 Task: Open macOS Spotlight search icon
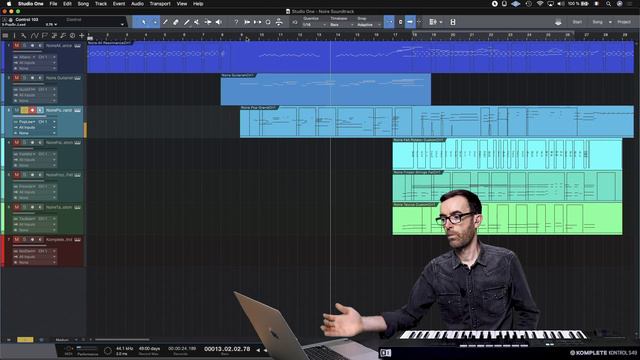pyautogui.click(x=608, y=4)
